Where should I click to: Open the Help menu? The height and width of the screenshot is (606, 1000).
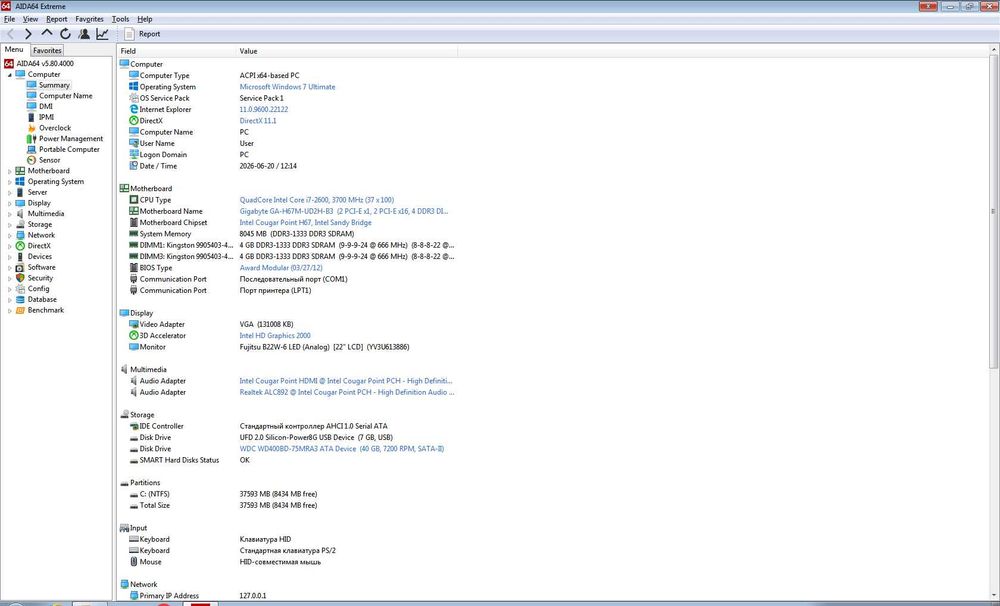(145, 19)
